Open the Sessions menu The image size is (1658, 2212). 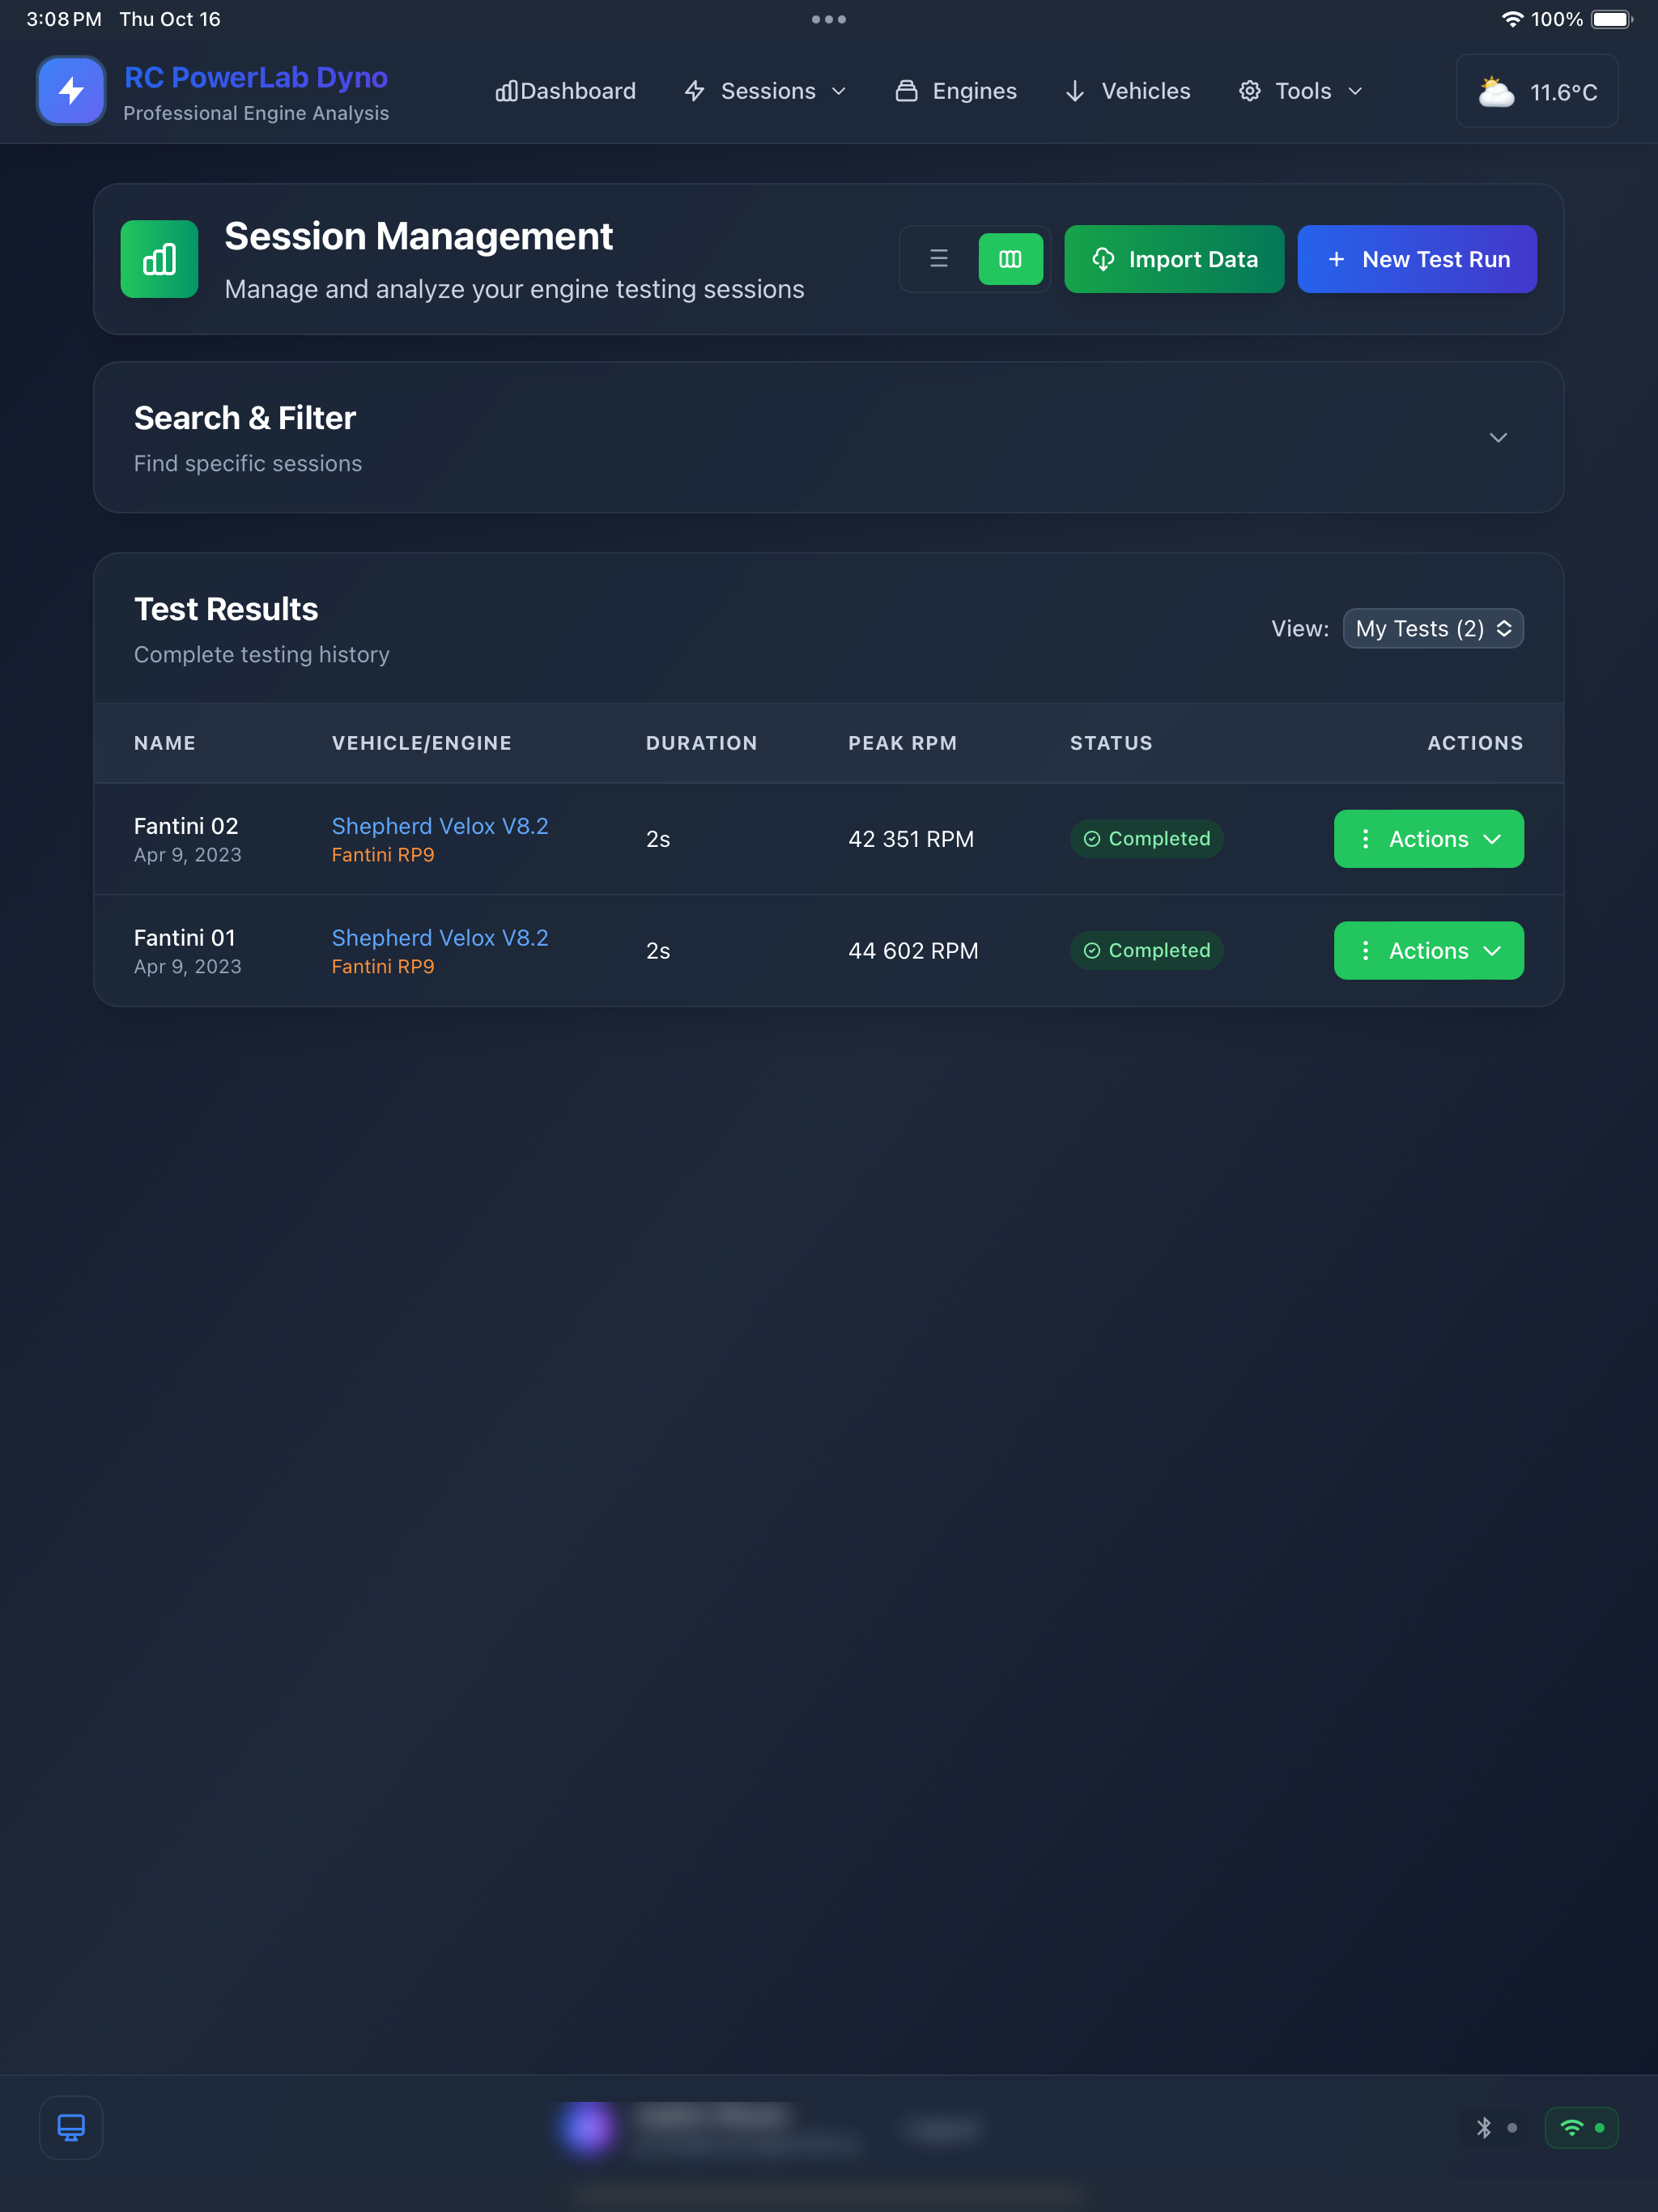(765, 91)
